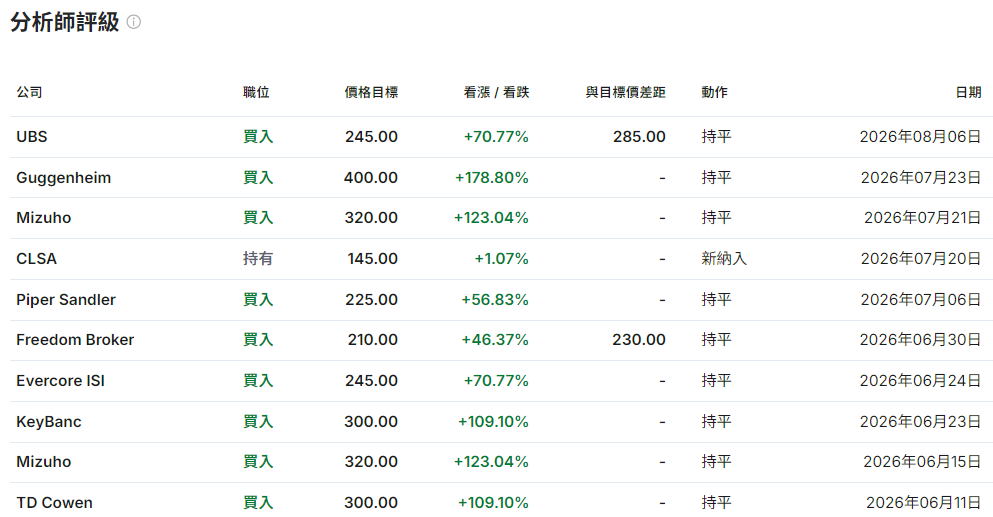This screenshot has height=517, width=993.
Task: Click the date 2026年06月23日
Action: [x=920, y=422]
